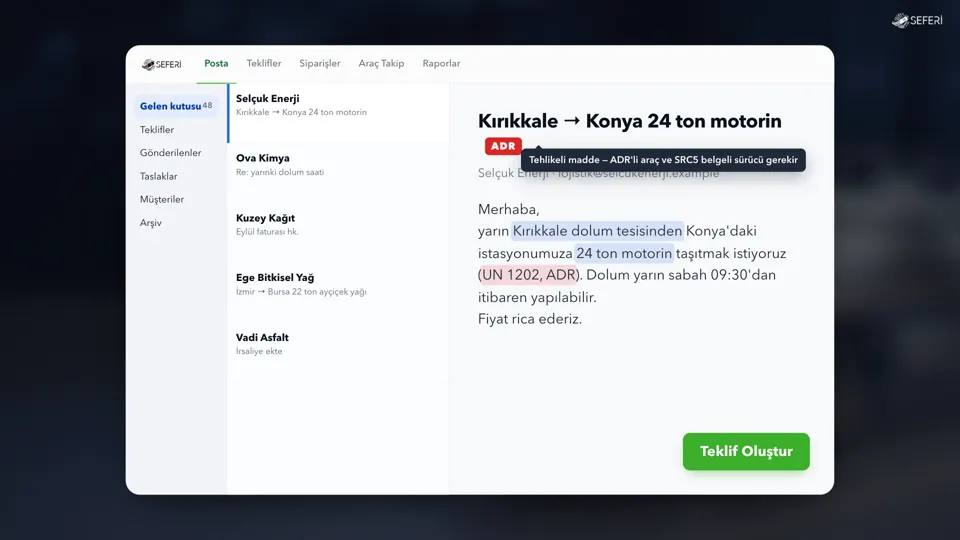Open the Raporlar tab
Image resolution: width=960 pixels, height=540 pixels.
click(441, 63)
